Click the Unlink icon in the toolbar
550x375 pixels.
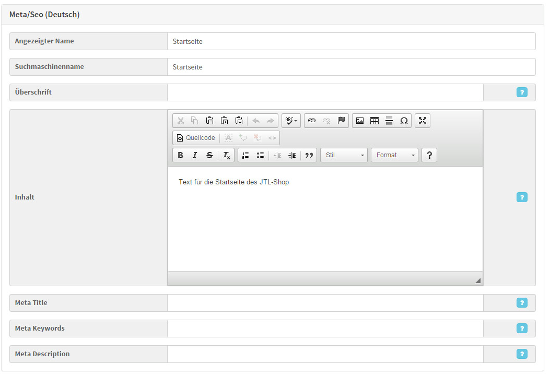pos(327,121)
